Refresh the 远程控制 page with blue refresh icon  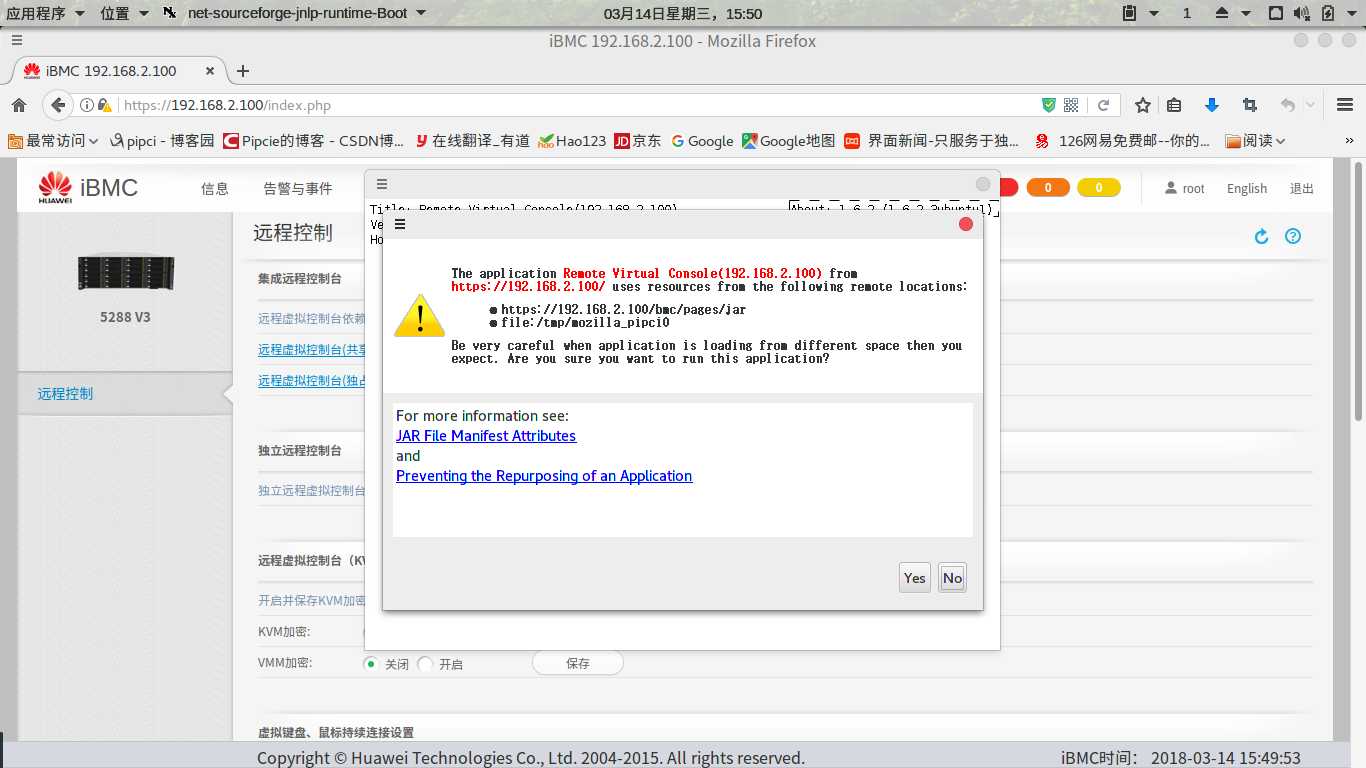point(1261,236)
